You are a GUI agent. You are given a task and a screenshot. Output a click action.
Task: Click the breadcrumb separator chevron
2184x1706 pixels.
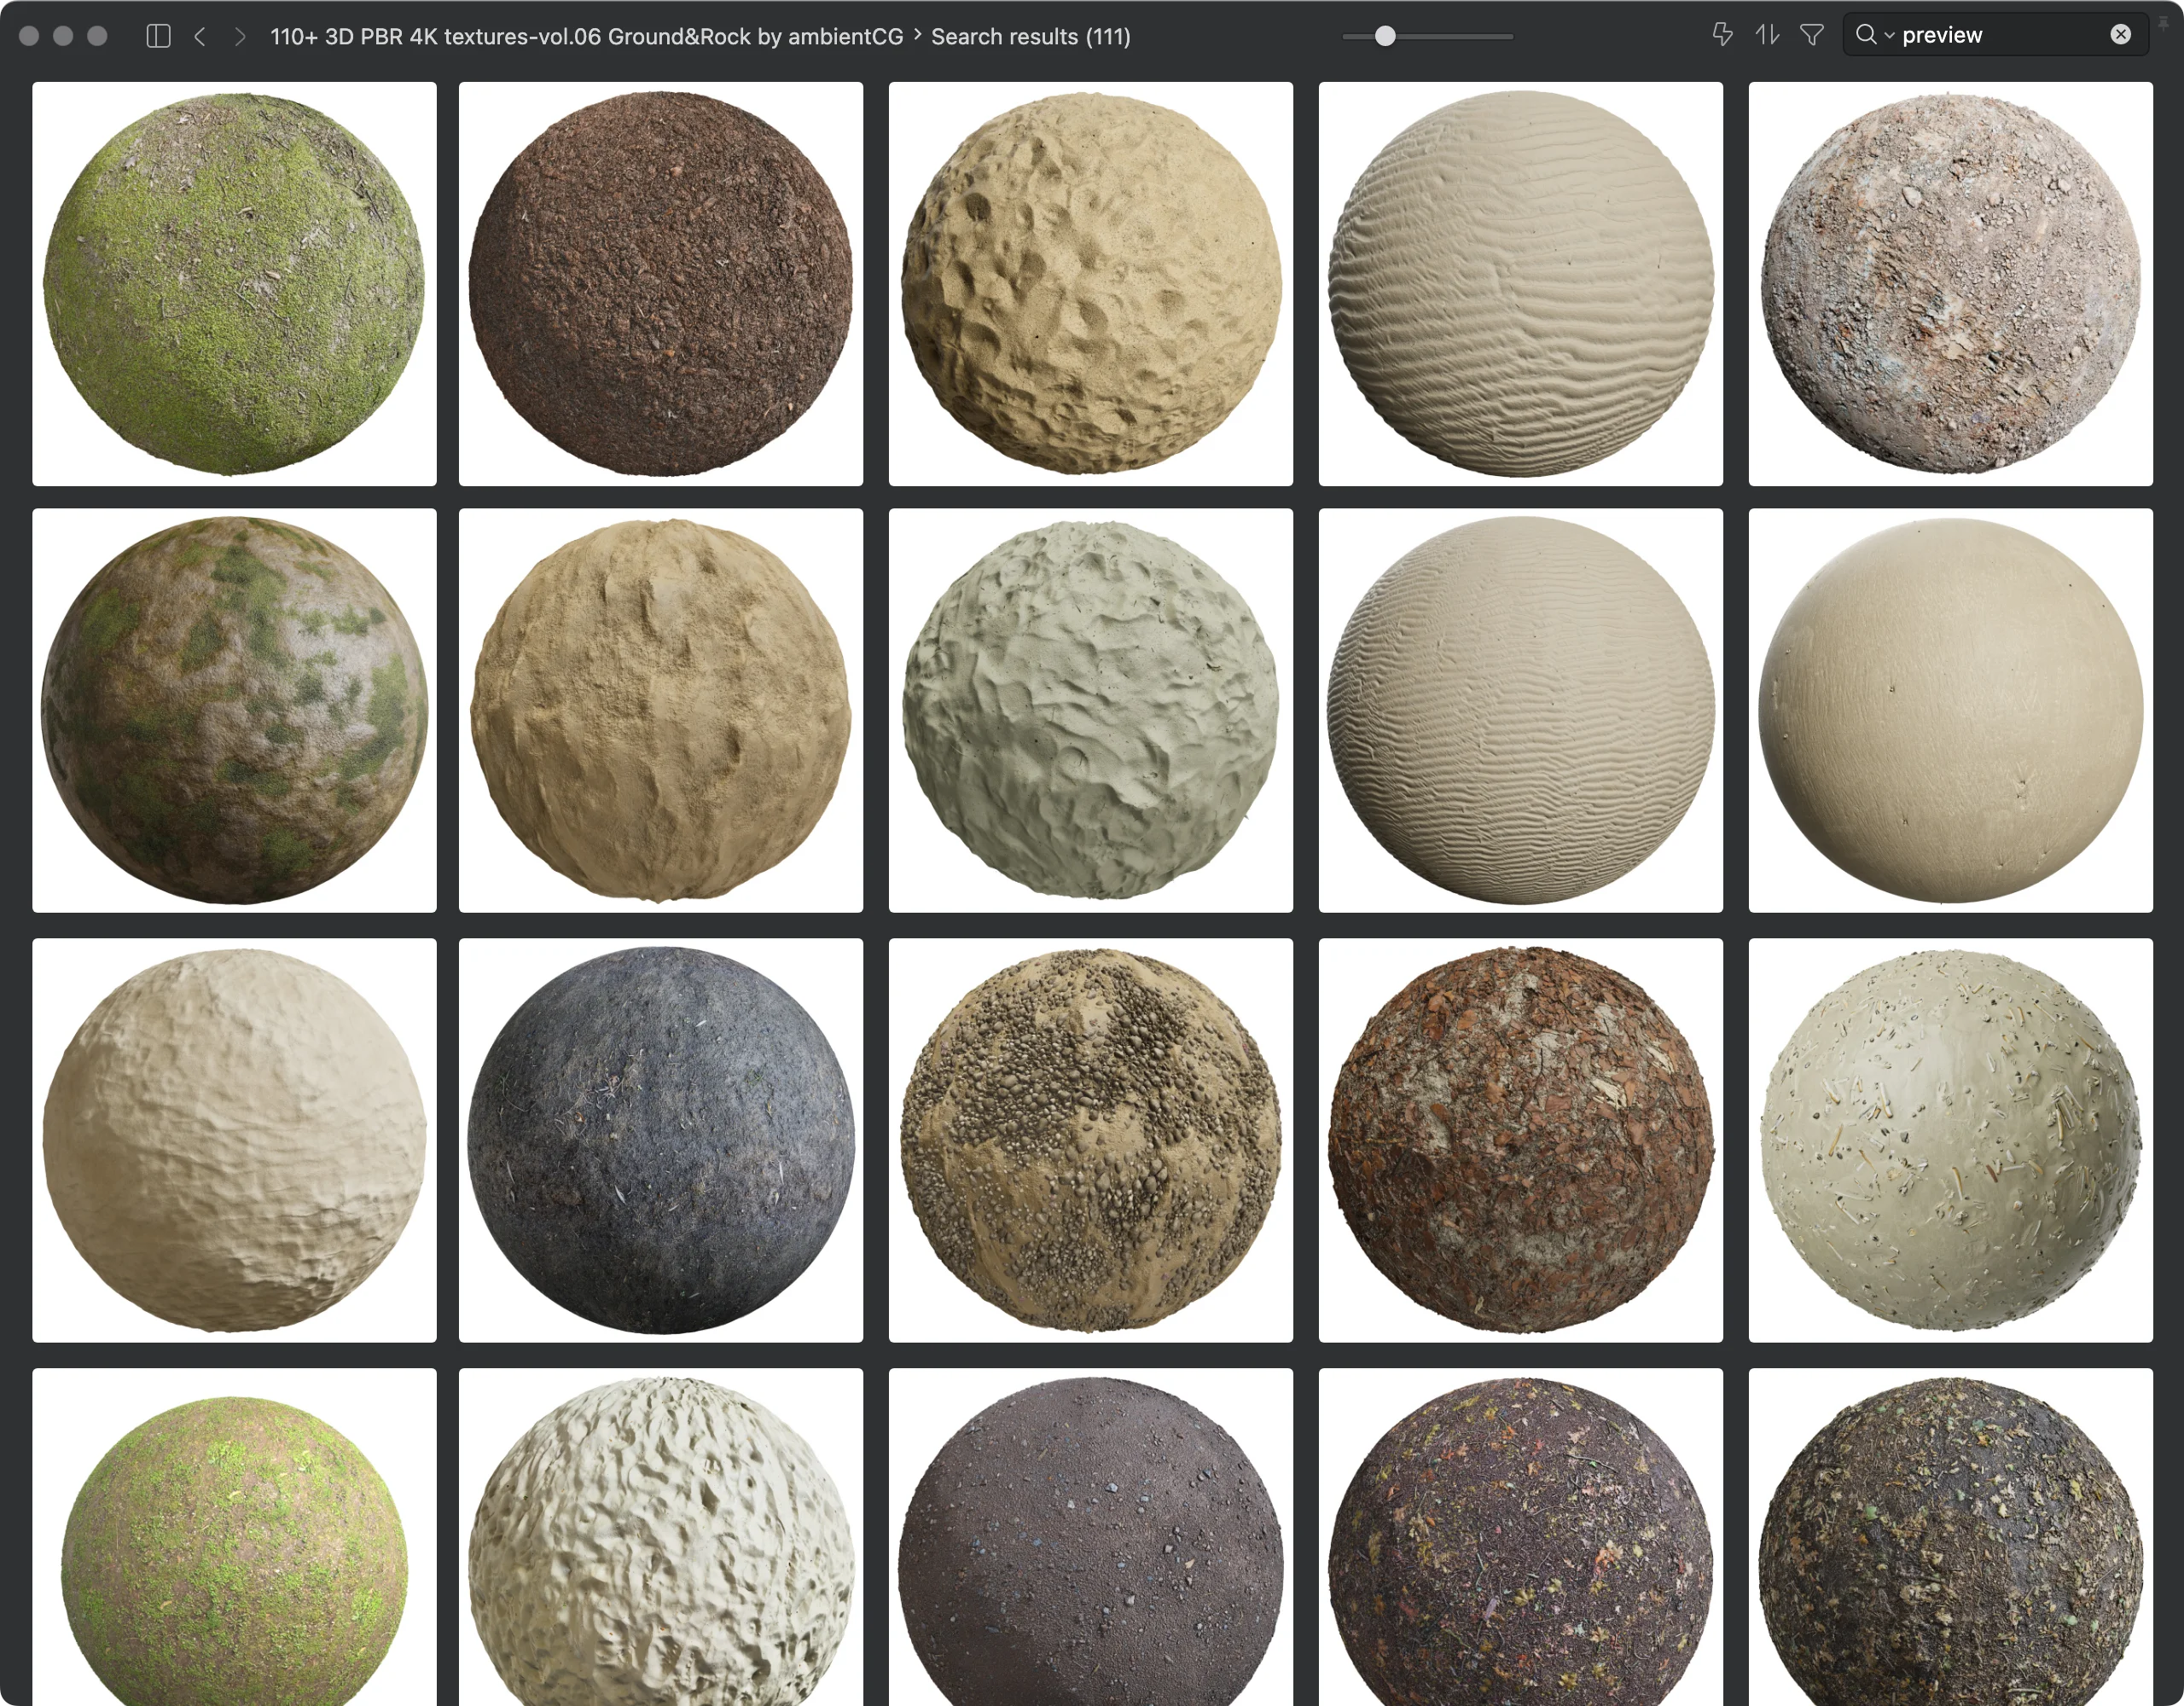tap(918, 35)
